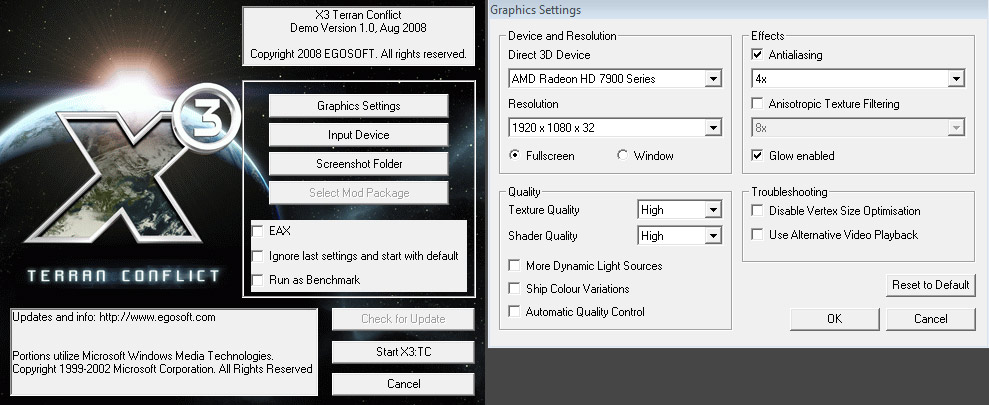
Task: Click Reset to Default button
Action: 930,285
